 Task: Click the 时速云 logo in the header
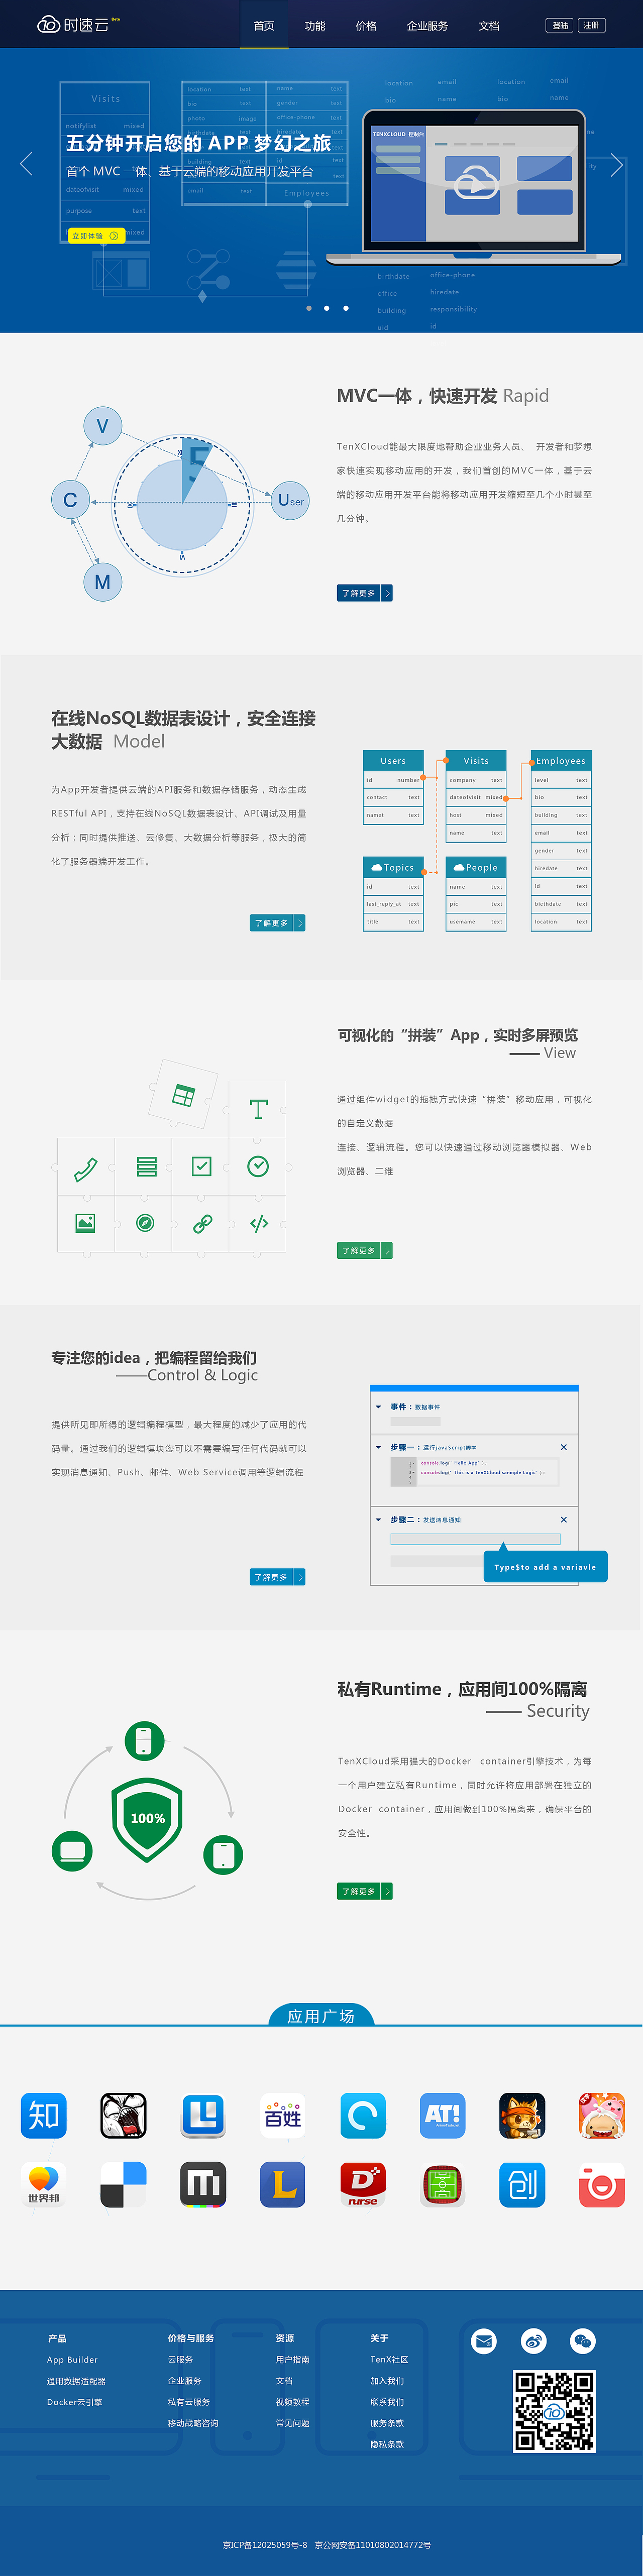[x=78, y=25]
